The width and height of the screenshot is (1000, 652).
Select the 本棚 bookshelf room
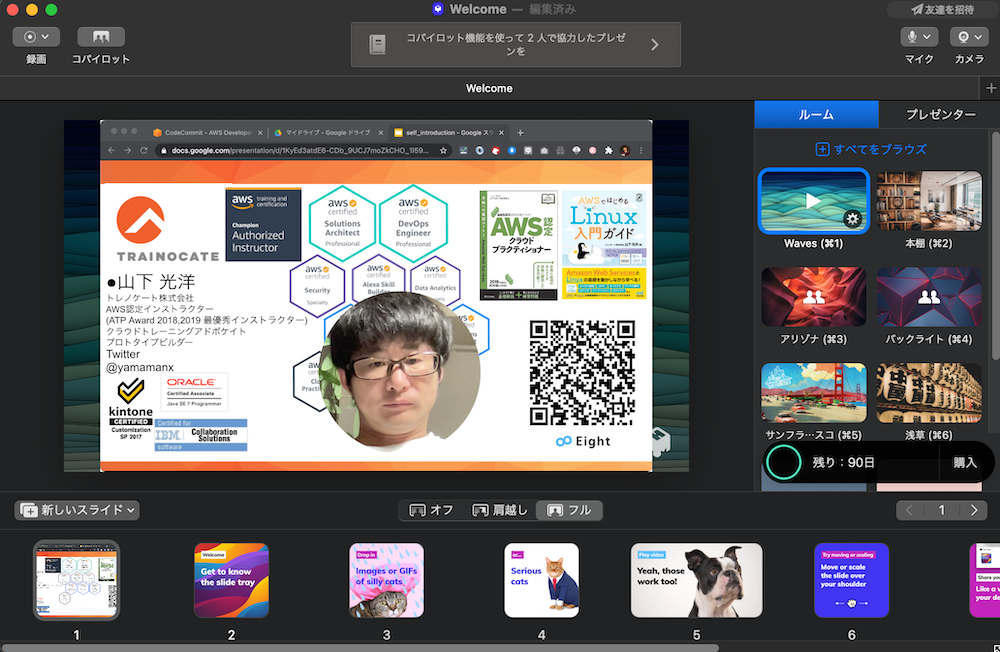(929, 201)
